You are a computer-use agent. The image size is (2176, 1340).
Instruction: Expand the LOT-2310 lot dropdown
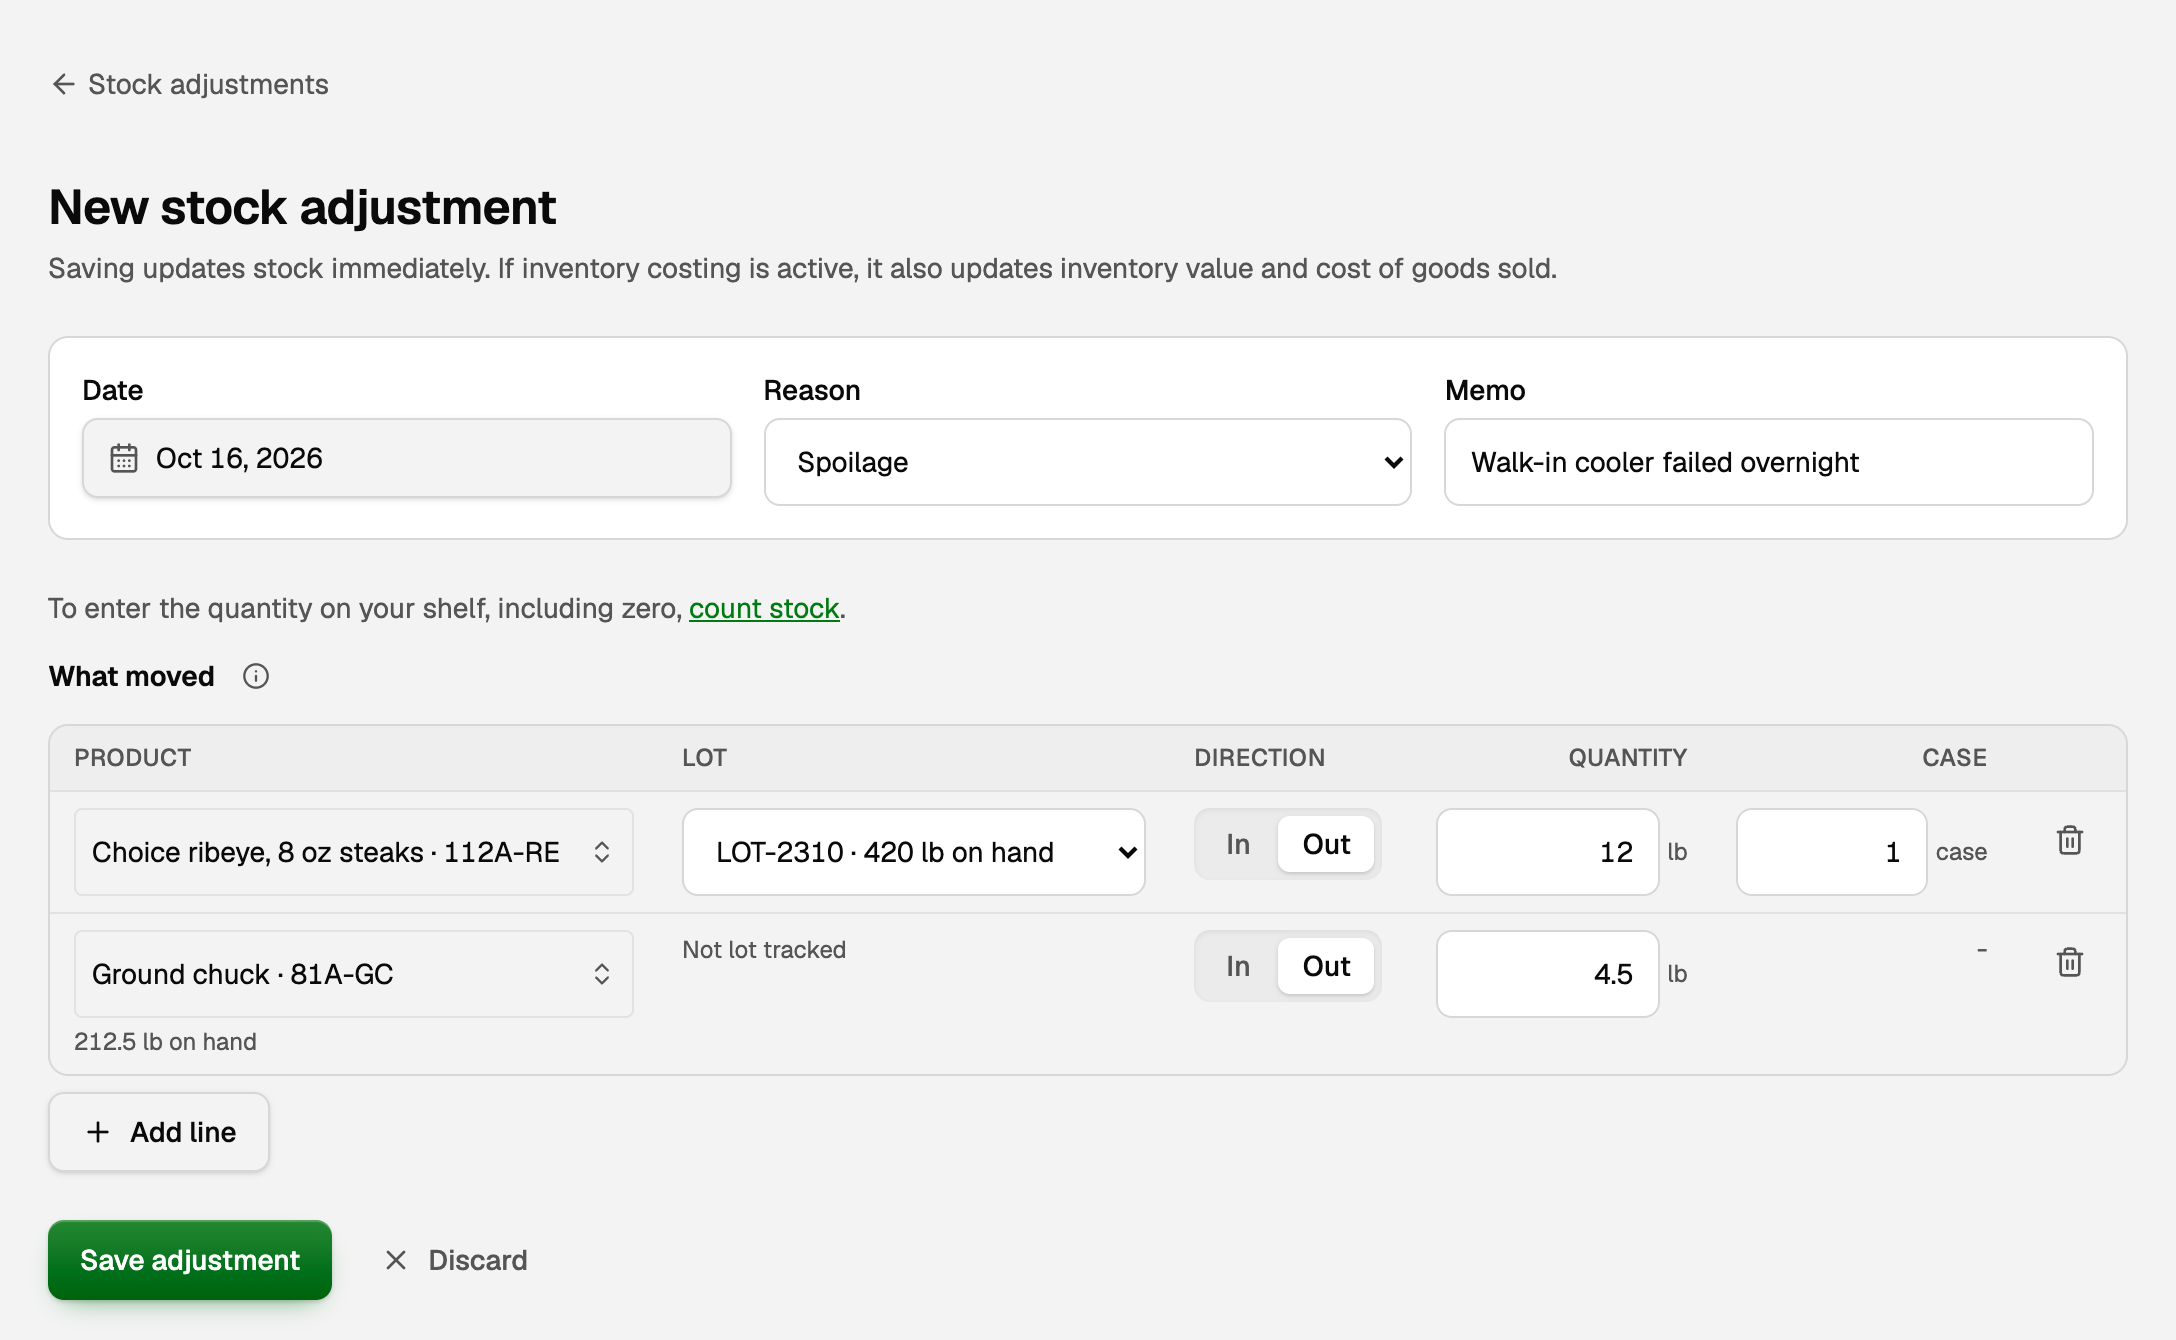point(914,852)
